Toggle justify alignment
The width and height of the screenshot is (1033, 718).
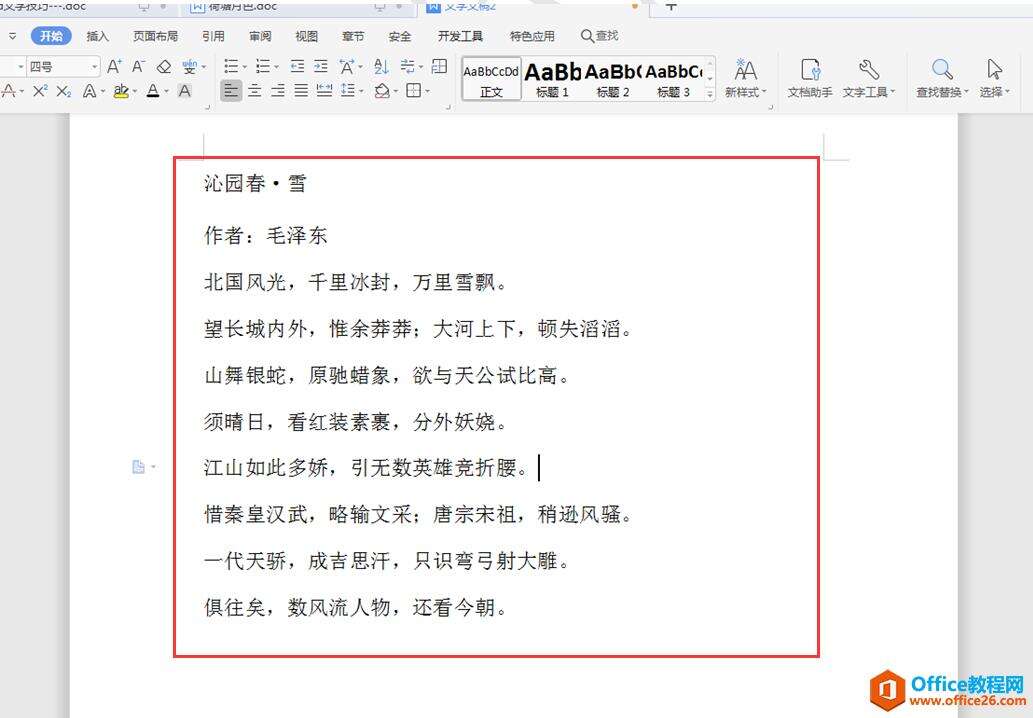[301, 91]
